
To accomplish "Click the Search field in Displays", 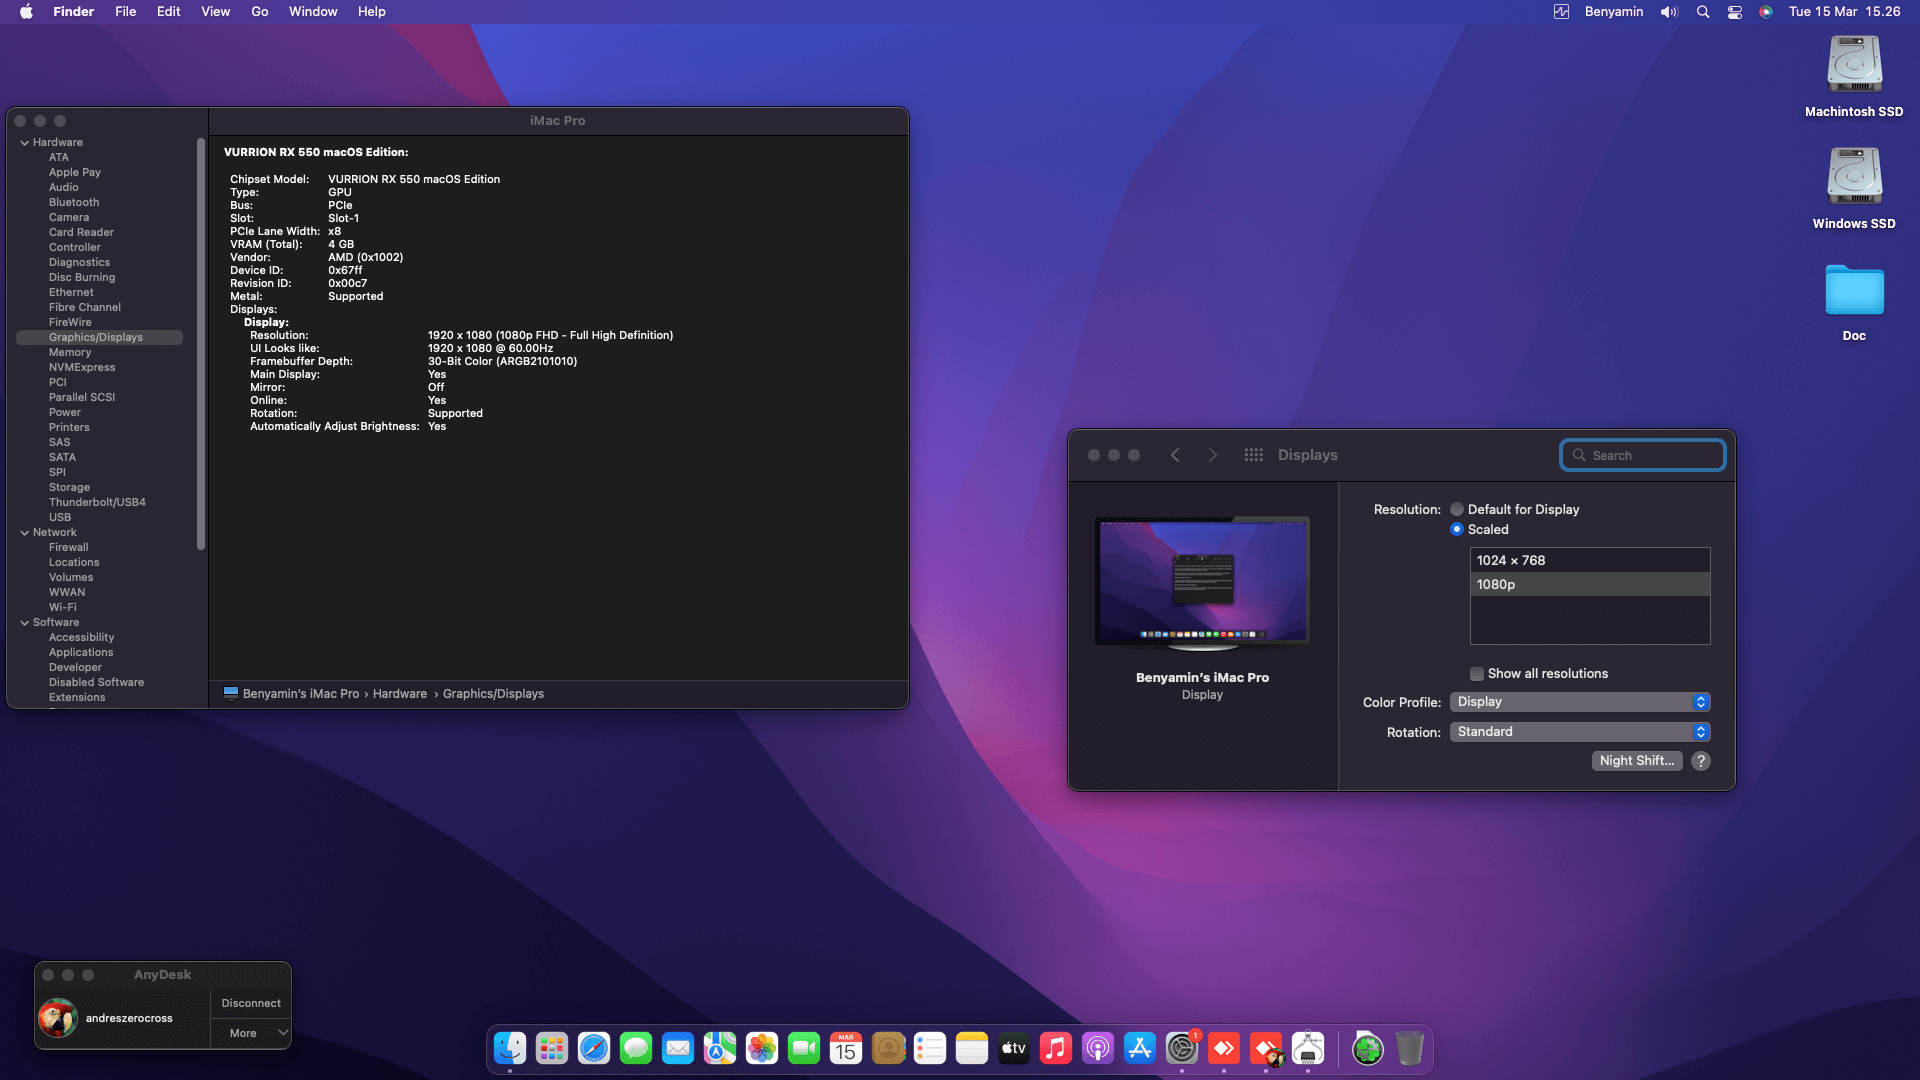I will tap(1643, 455).
